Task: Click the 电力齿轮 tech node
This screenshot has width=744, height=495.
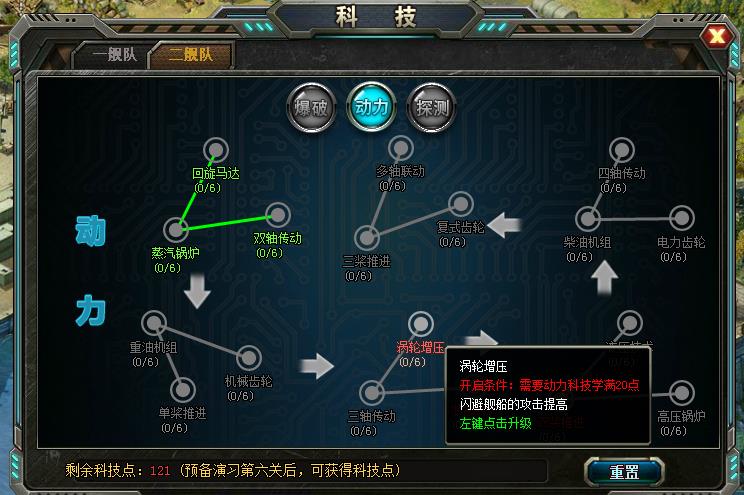Action: (x=682, y=218)
